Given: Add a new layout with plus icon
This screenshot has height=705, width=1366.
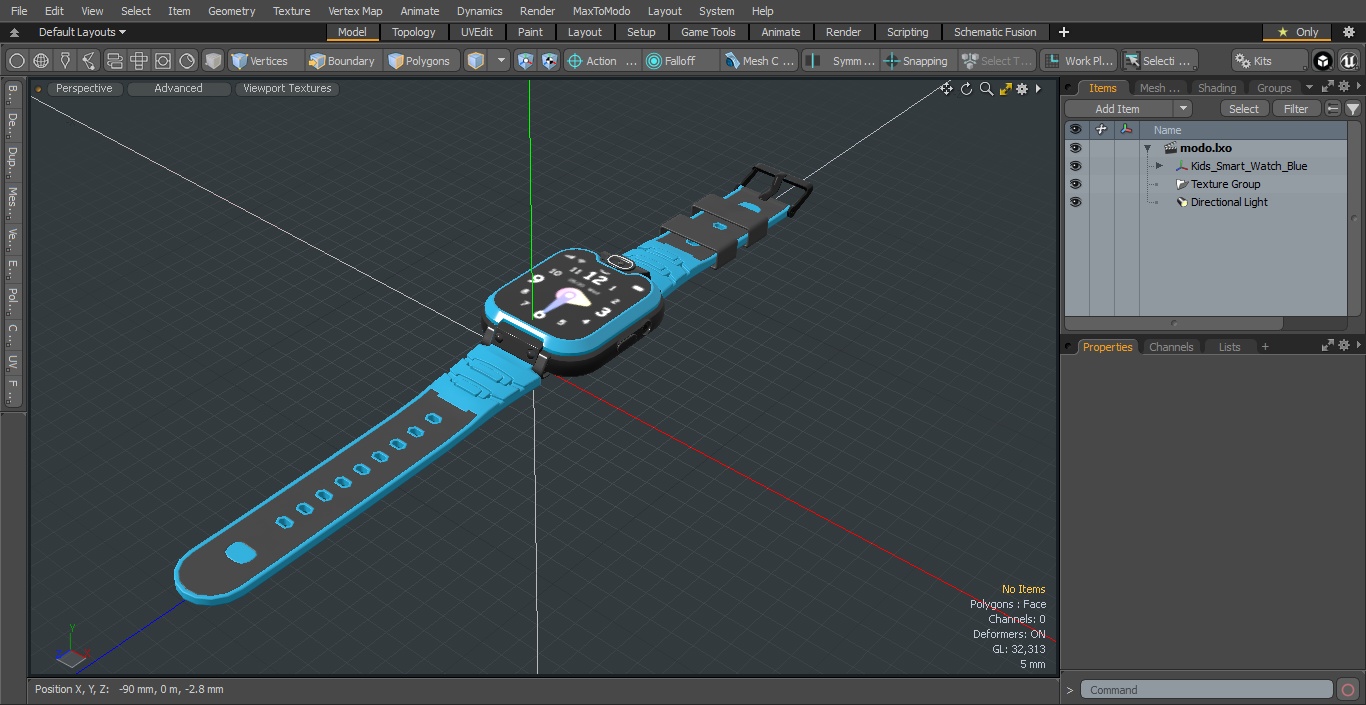Looking at the screenshot, I should point(1063,32).
